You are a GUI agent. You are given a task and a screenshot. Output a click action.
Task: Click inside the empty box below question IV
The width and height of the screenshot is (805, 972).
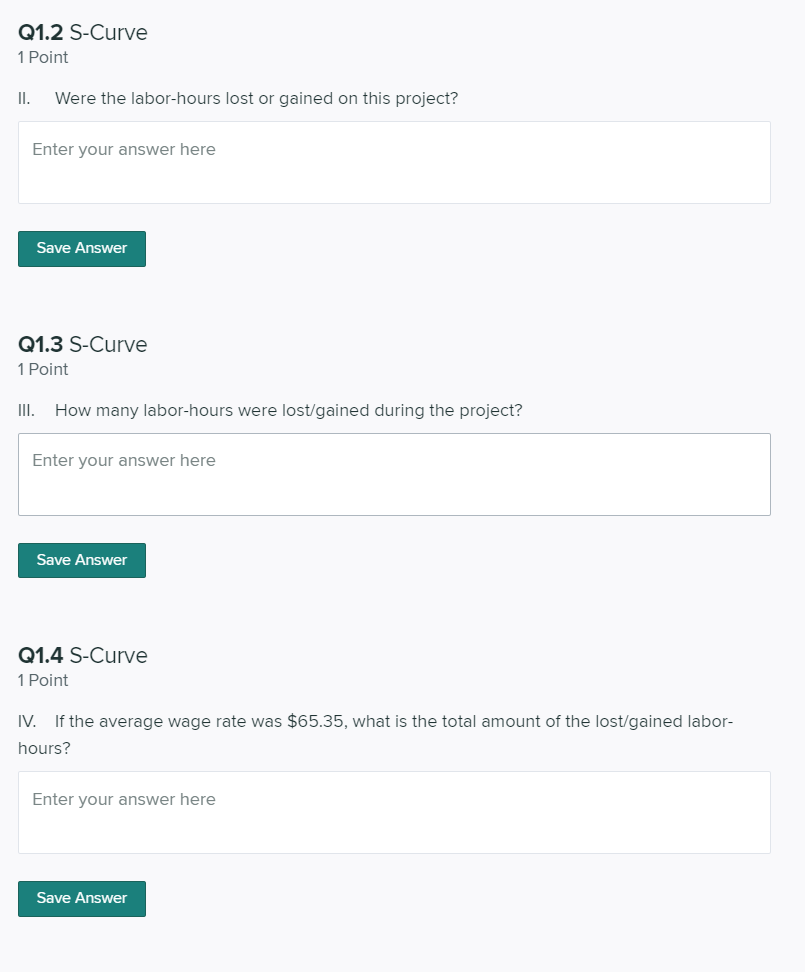[x=394, y=811]
